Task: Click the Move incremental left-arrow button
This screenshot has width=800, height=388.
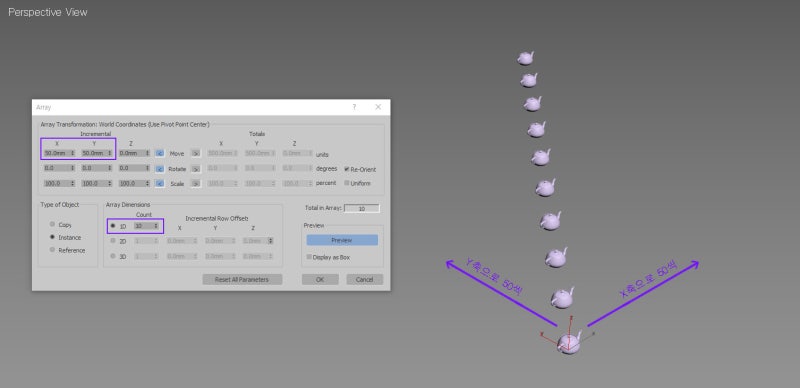Action: 160,153
